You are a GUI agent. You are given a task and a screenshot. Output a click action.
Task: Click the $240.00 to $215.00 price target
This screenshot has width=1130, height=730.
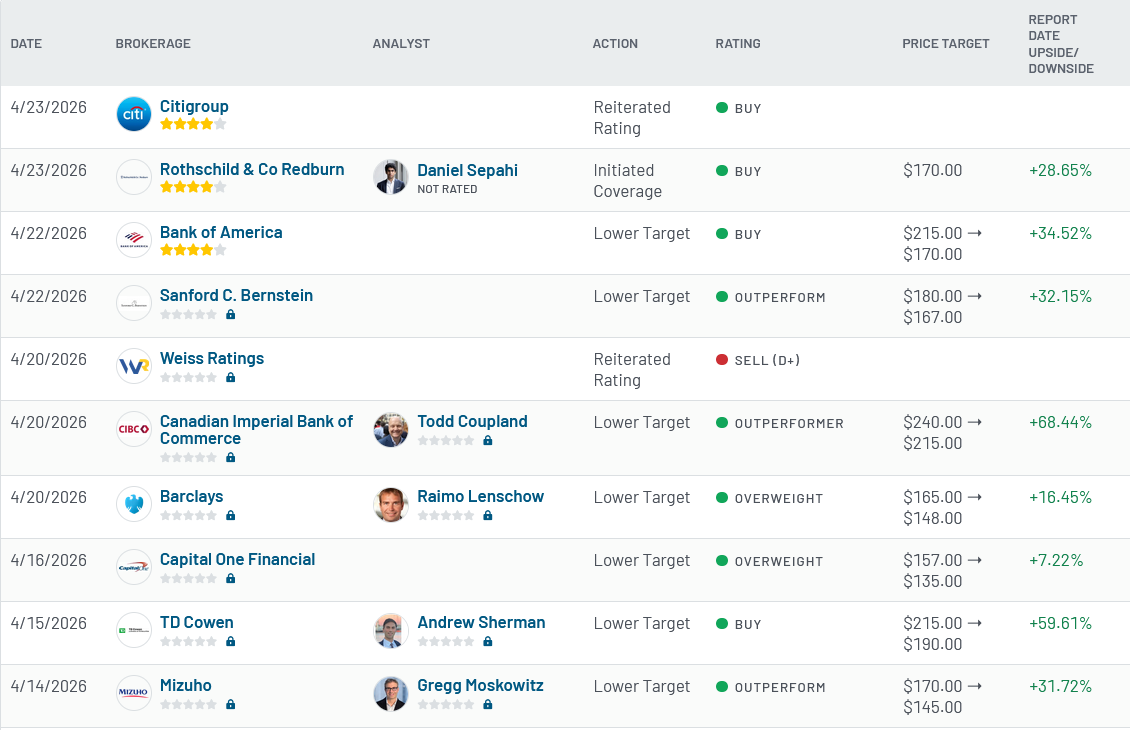pos(943,432)
